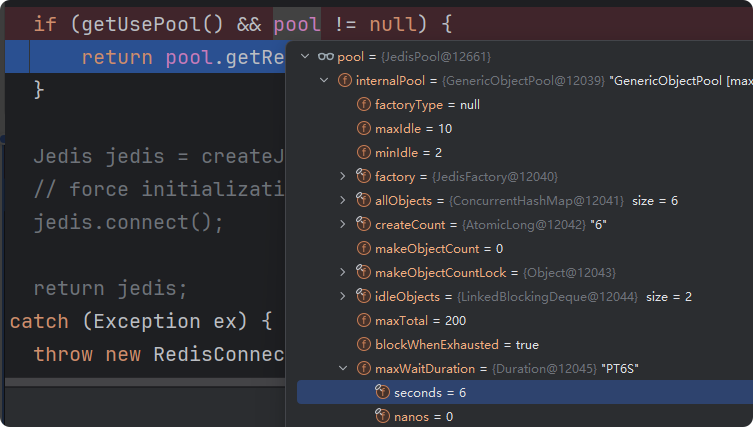
Task: Click the final field icon of allObjects
Action: tap(363, 200)
